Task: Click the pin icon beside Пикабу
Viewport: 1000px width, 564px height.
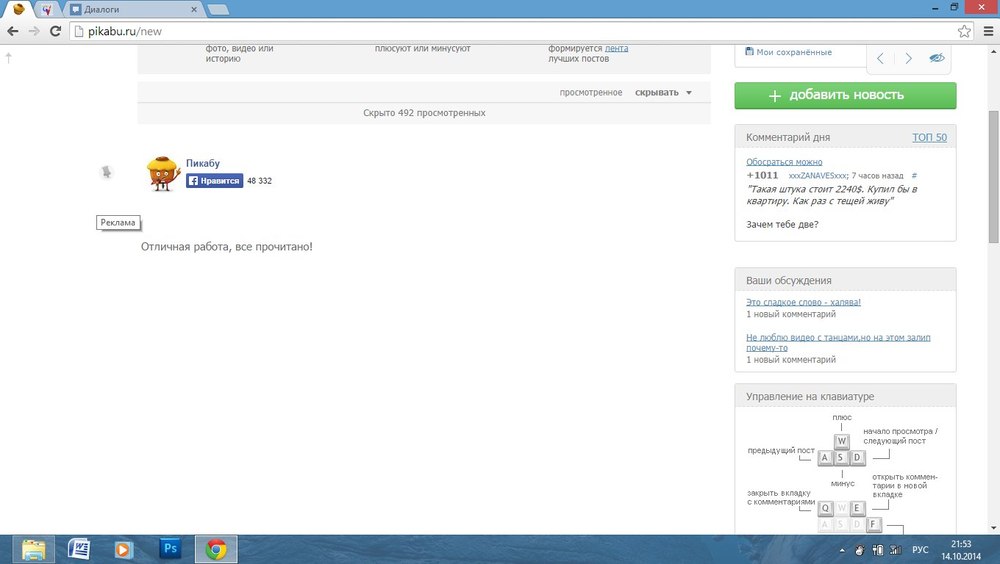Action: point(107,172)
